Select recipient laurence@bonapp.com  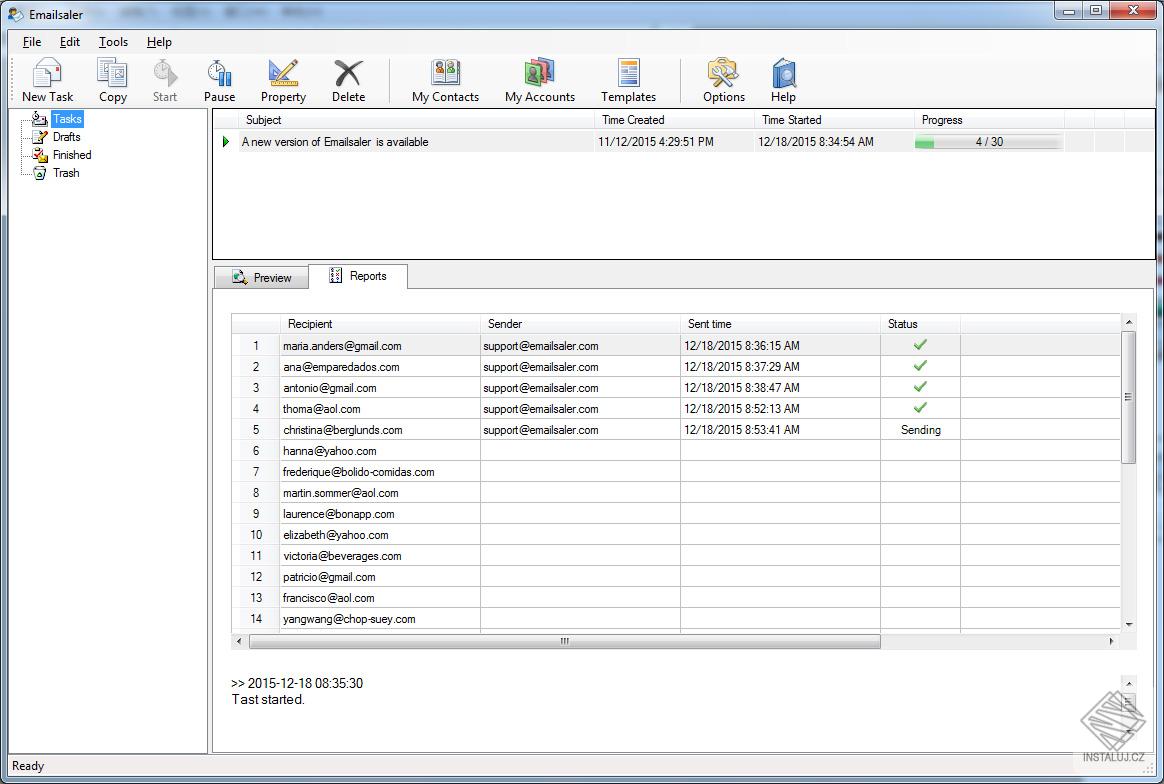339,514
